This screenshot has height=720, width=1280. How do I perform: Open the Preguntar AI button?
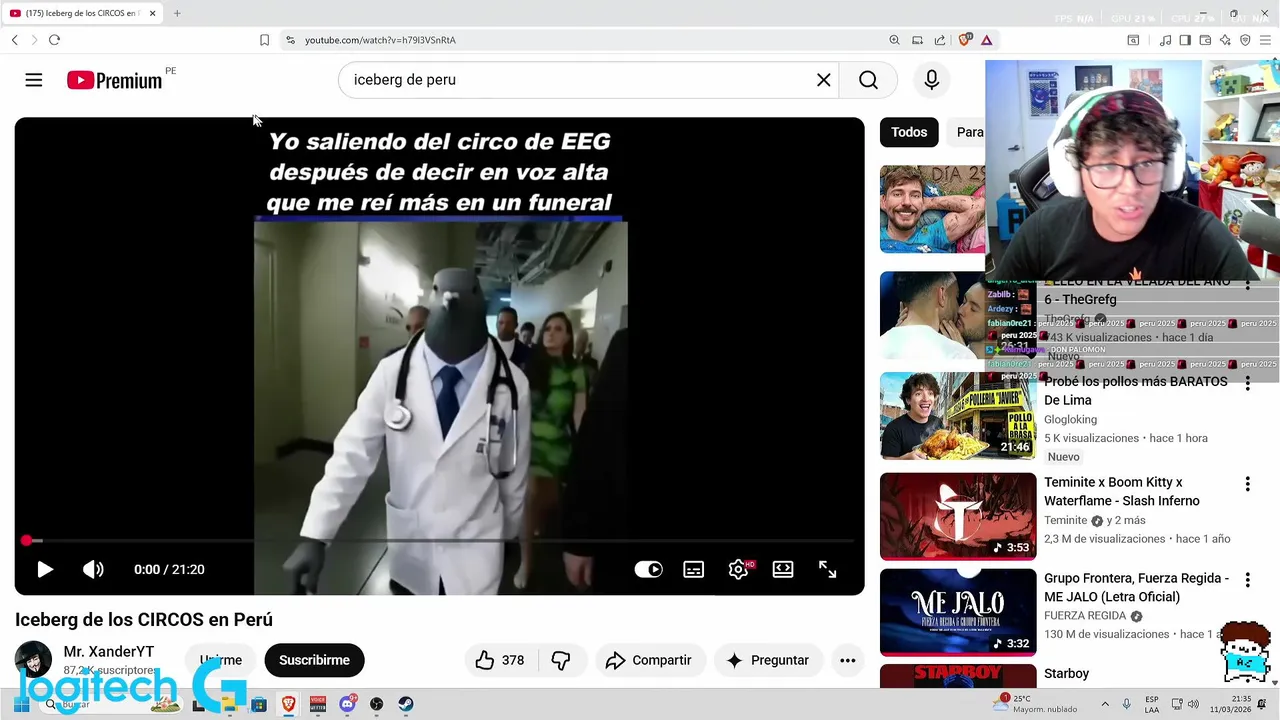pyautogui.click(x=768, y=660)
